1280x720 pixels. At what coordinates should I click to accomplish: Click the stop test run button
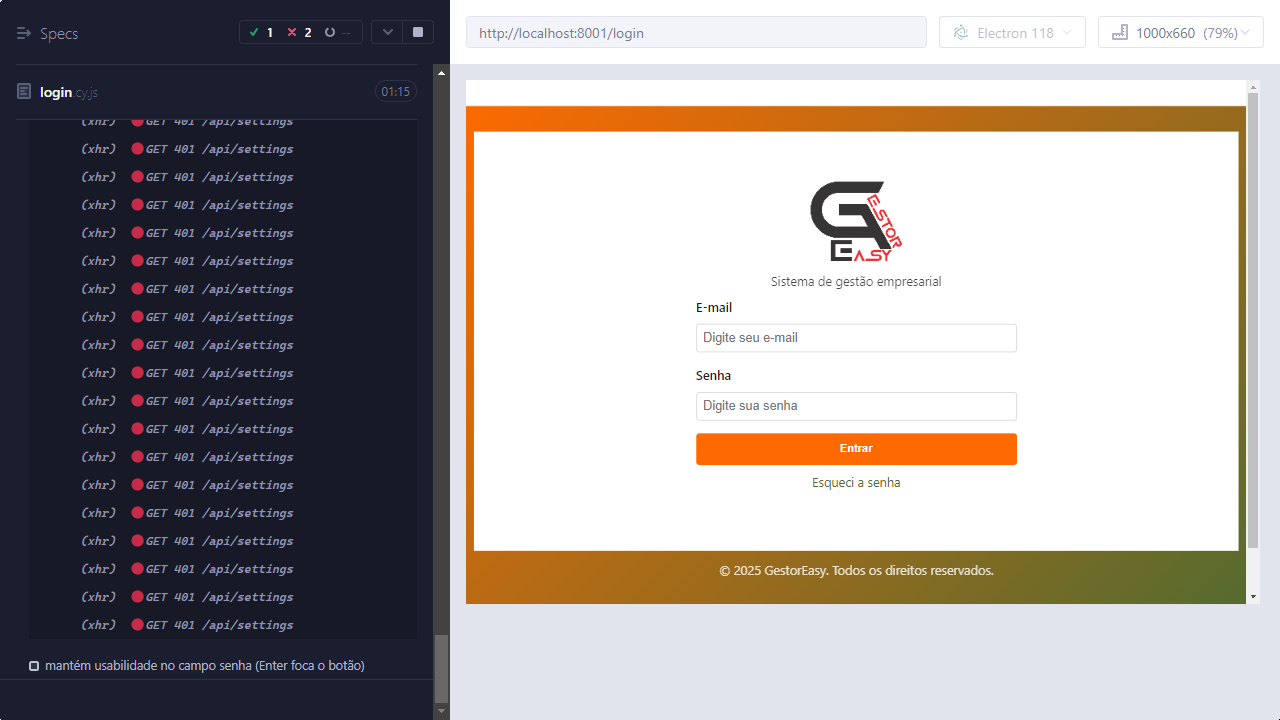pyautogui.click(x=418, y=32)
